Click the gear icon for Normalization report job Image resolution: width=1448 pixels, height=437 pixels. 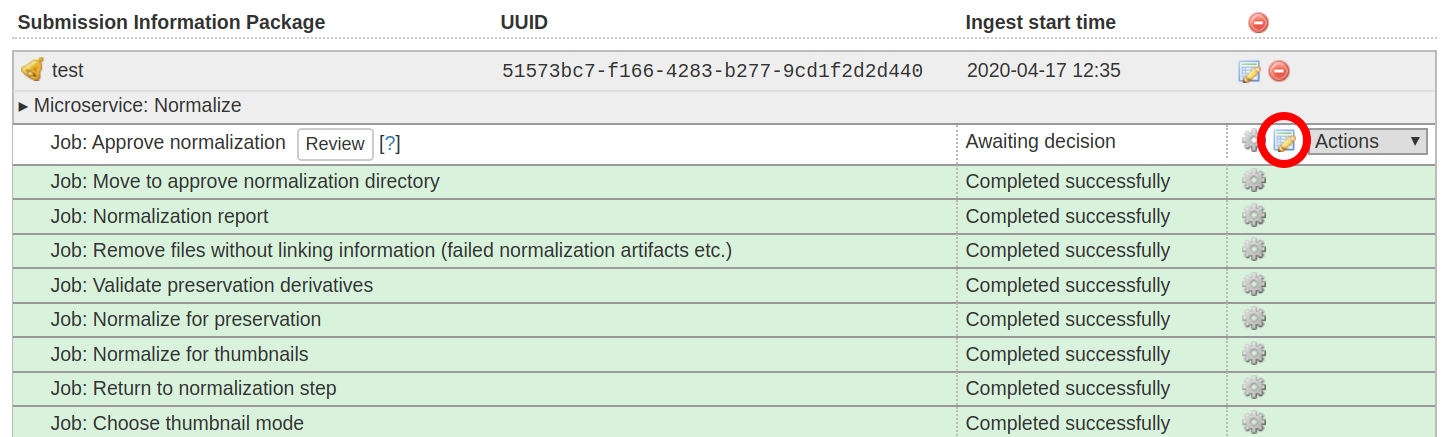[1253, 216]
